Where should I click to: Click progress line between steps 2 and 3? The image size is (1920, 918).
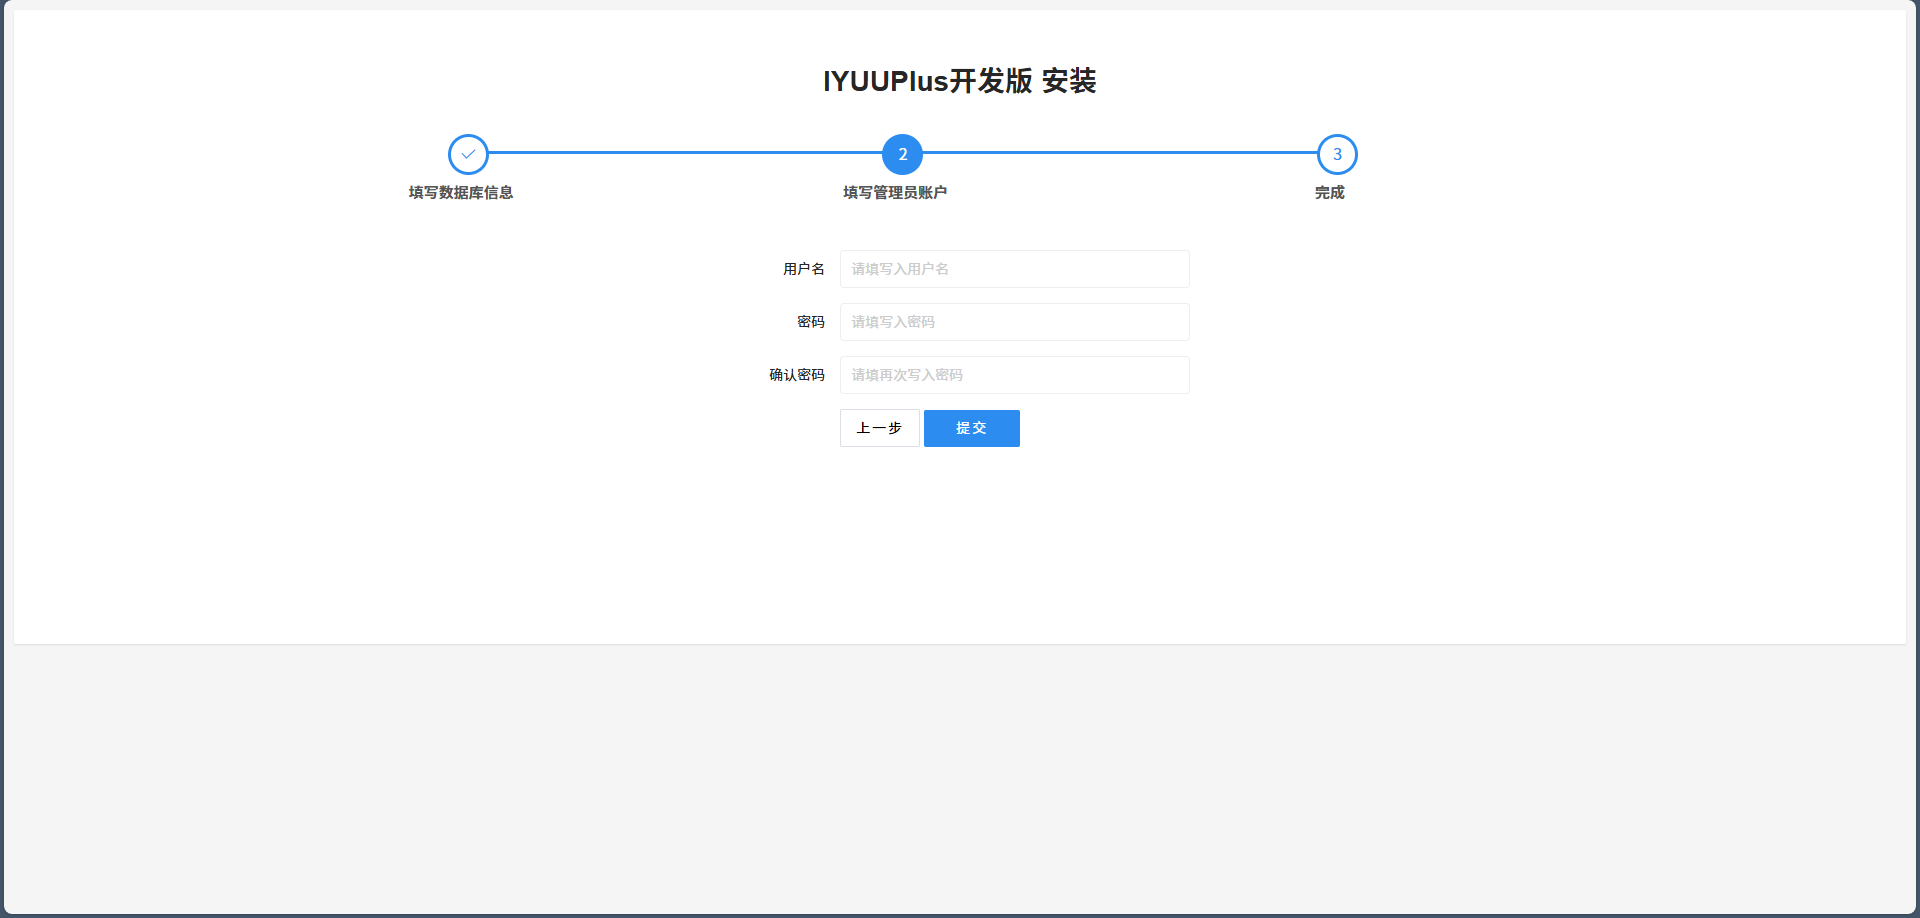(x=1120, y=153)
